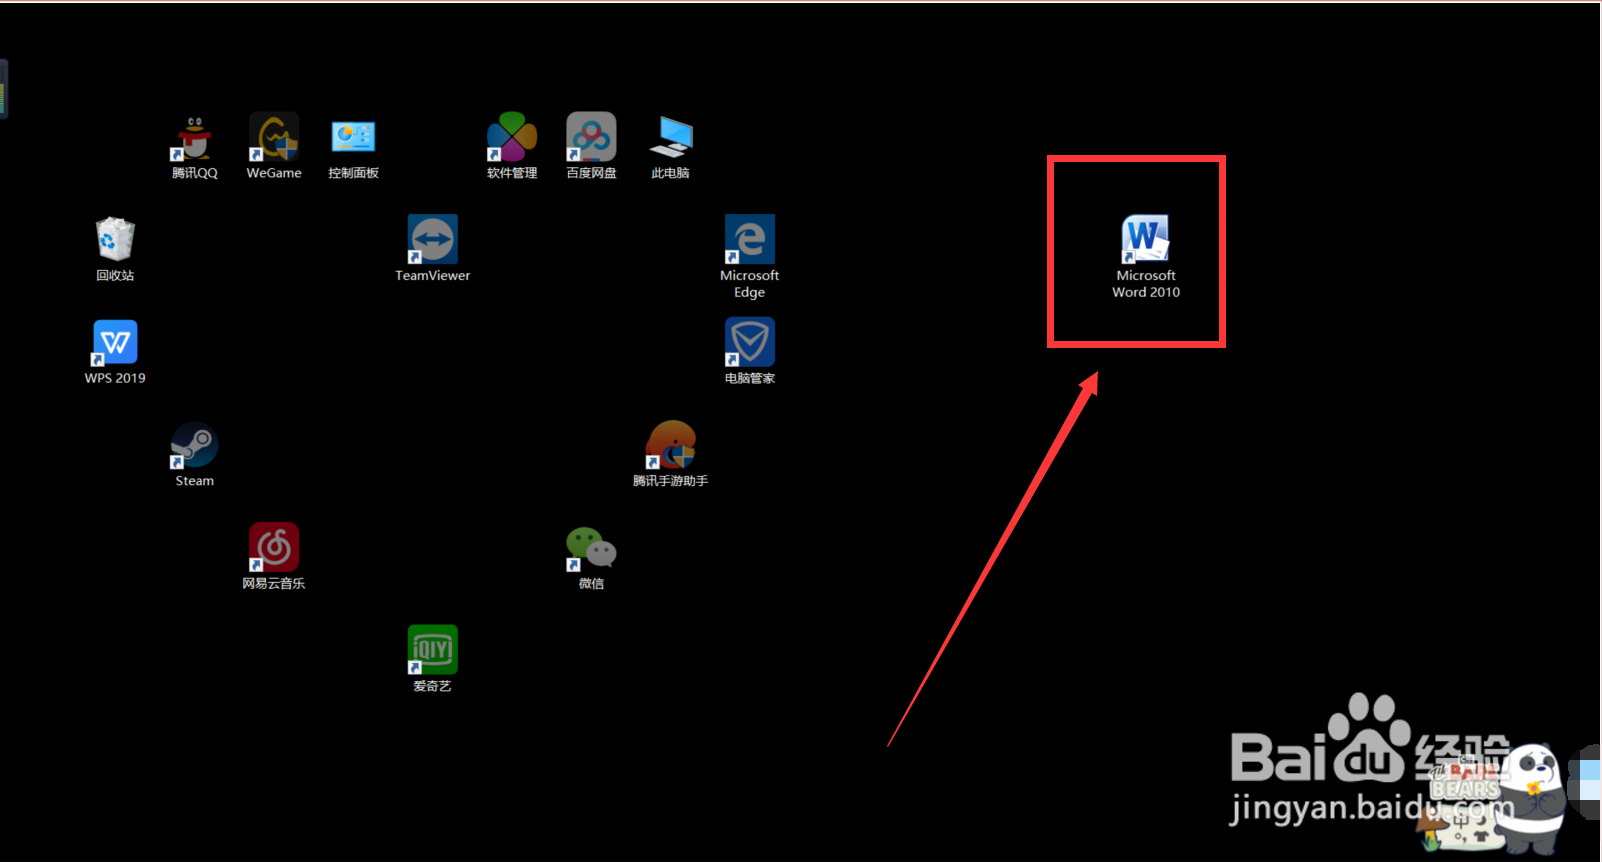The width and height of the screenshot is (1602, 862).
Task: Click the "TeamViewer" icon label text
Action: (432, 276)
